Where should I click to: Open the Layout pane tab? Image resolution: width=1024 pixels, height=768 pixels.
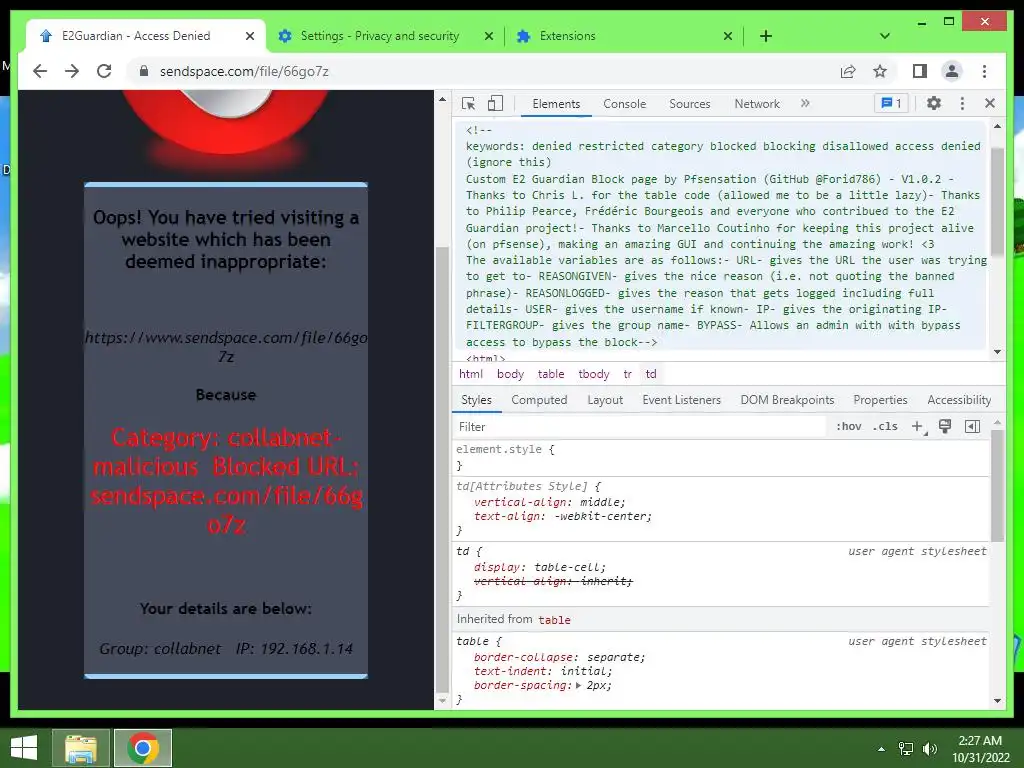tap(605, 400)
